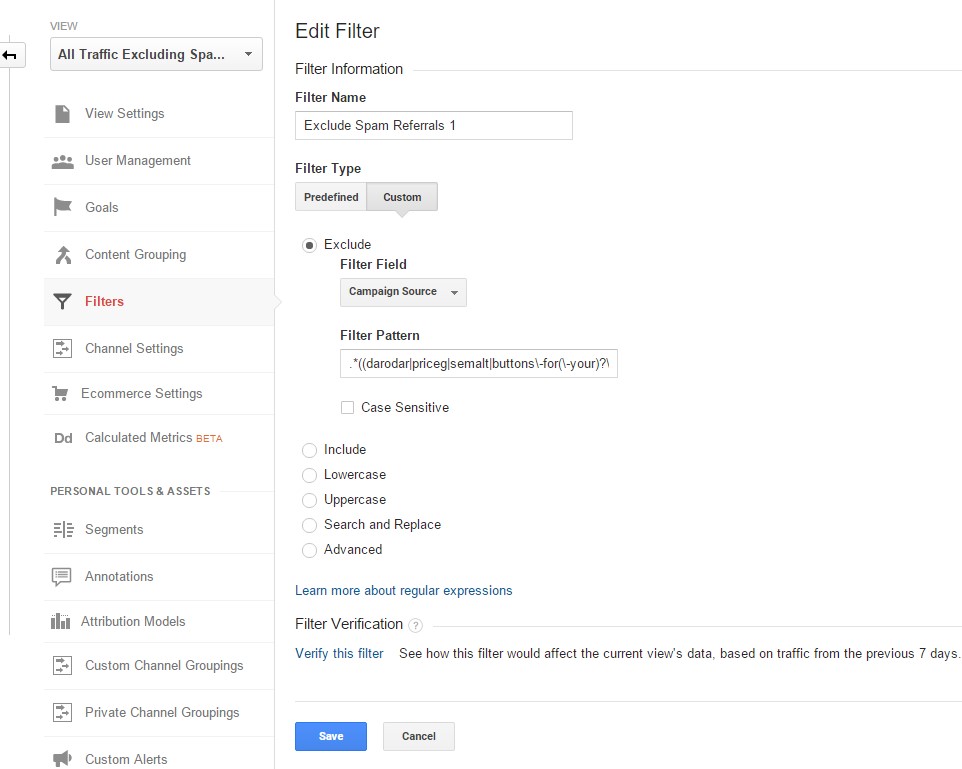The height and width of the screenshot is (769, 962).
Task: Select the Search and Replace option
Action: click(x=309, y=525)
